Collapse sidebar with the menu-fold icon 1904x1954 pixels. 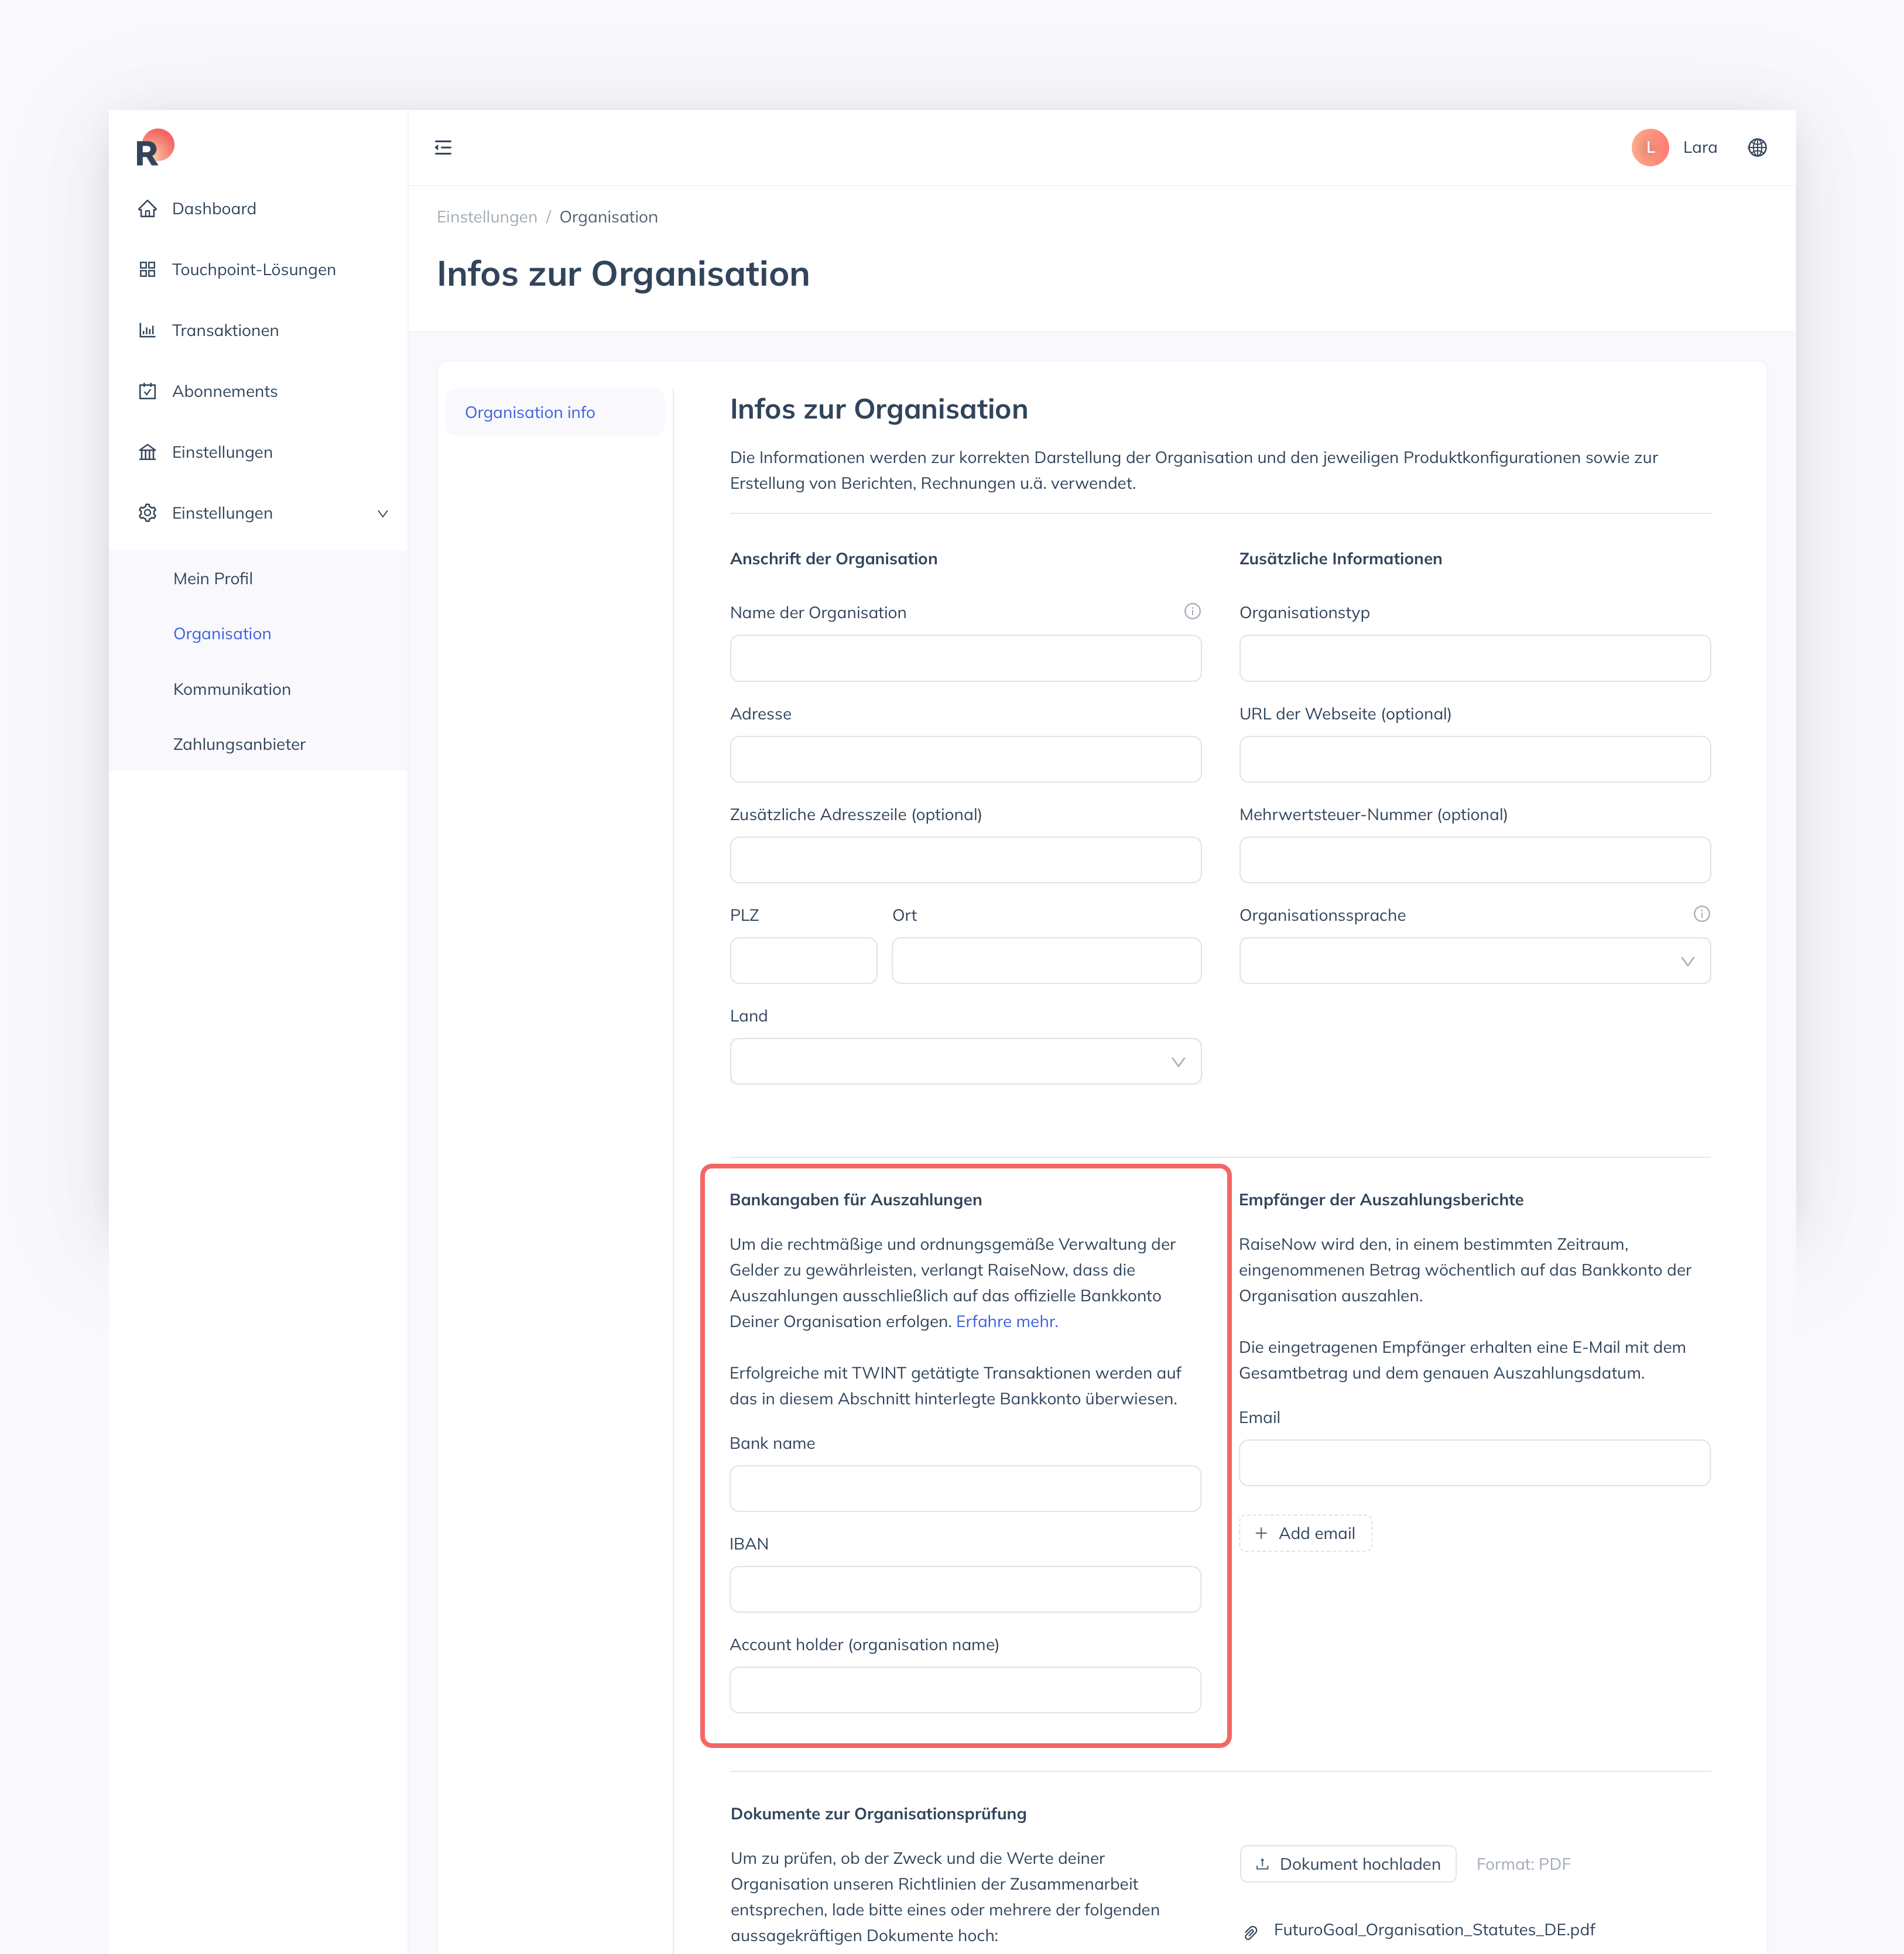point(443,148)
